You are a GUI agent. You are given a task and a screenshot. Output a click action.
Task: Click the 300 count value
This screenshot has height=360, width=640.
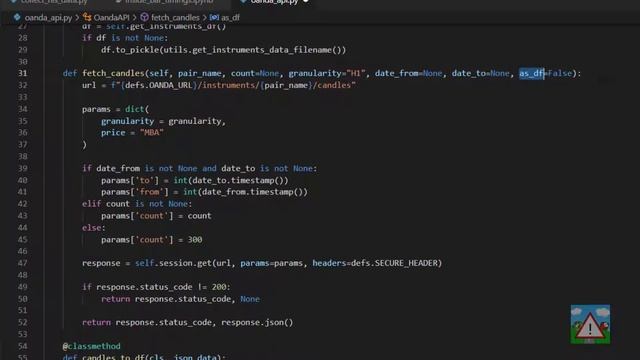pos(195,240)
